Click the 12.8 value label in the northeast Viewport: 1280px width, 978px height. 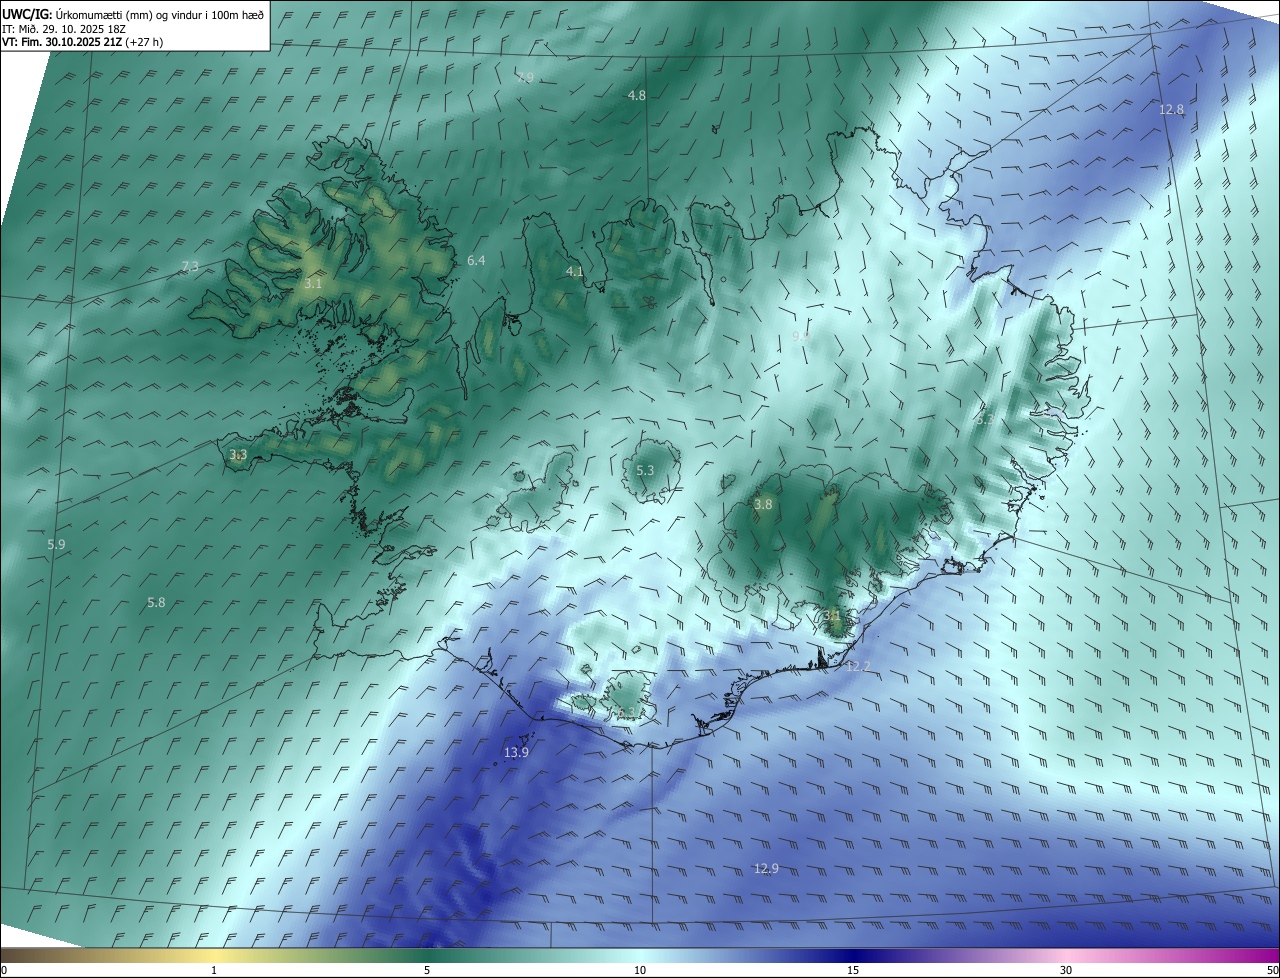pos(1171,109)
